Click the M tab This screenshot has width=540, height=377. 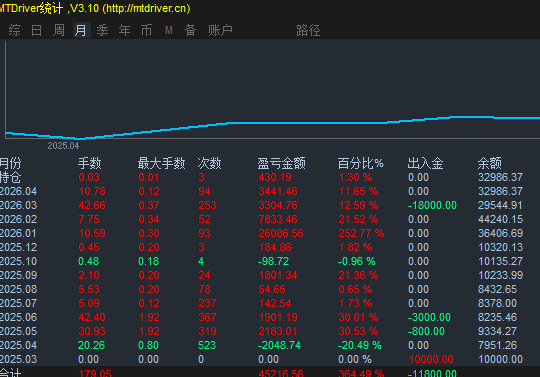coord(168,30)
